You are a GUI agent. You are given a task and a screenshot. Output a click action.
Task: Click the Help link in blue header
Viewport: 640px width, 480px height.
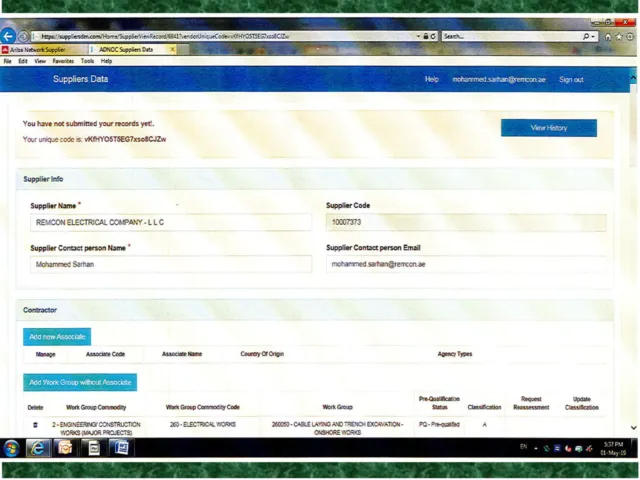point(431,79)
